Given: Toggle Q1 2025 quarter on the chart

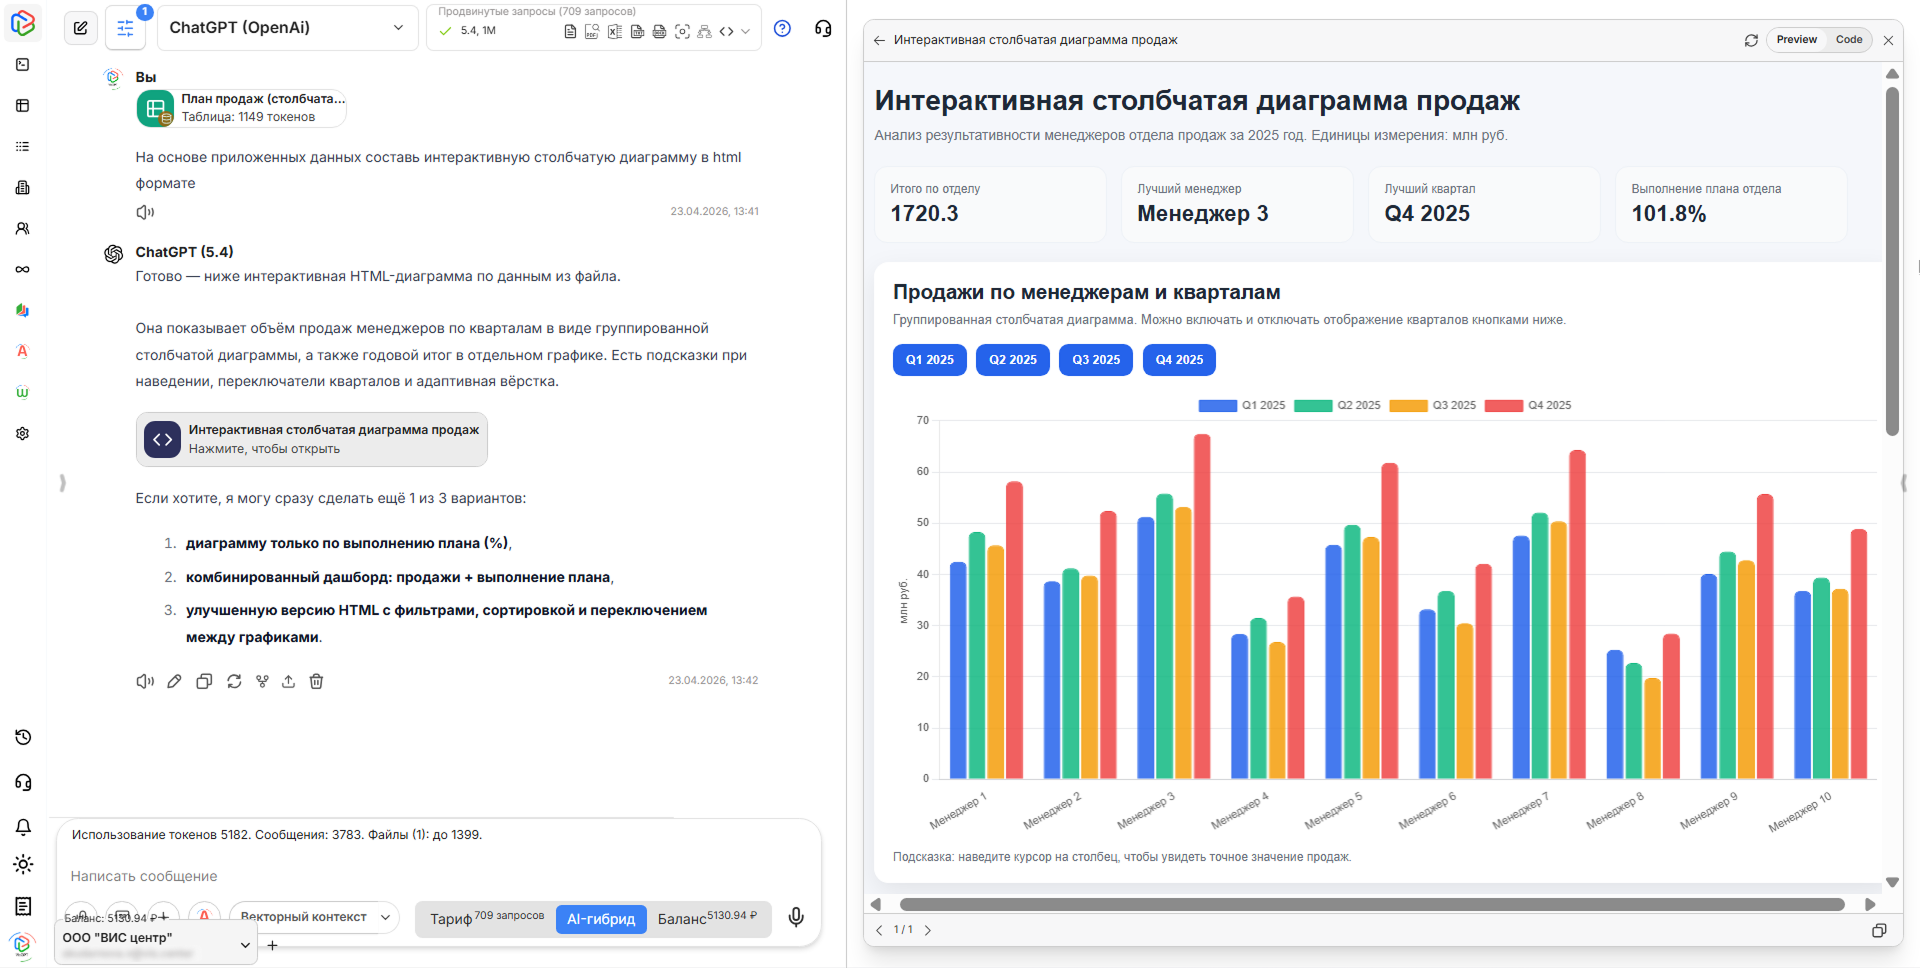Looking at the screenshot, I should coord(929,360).
